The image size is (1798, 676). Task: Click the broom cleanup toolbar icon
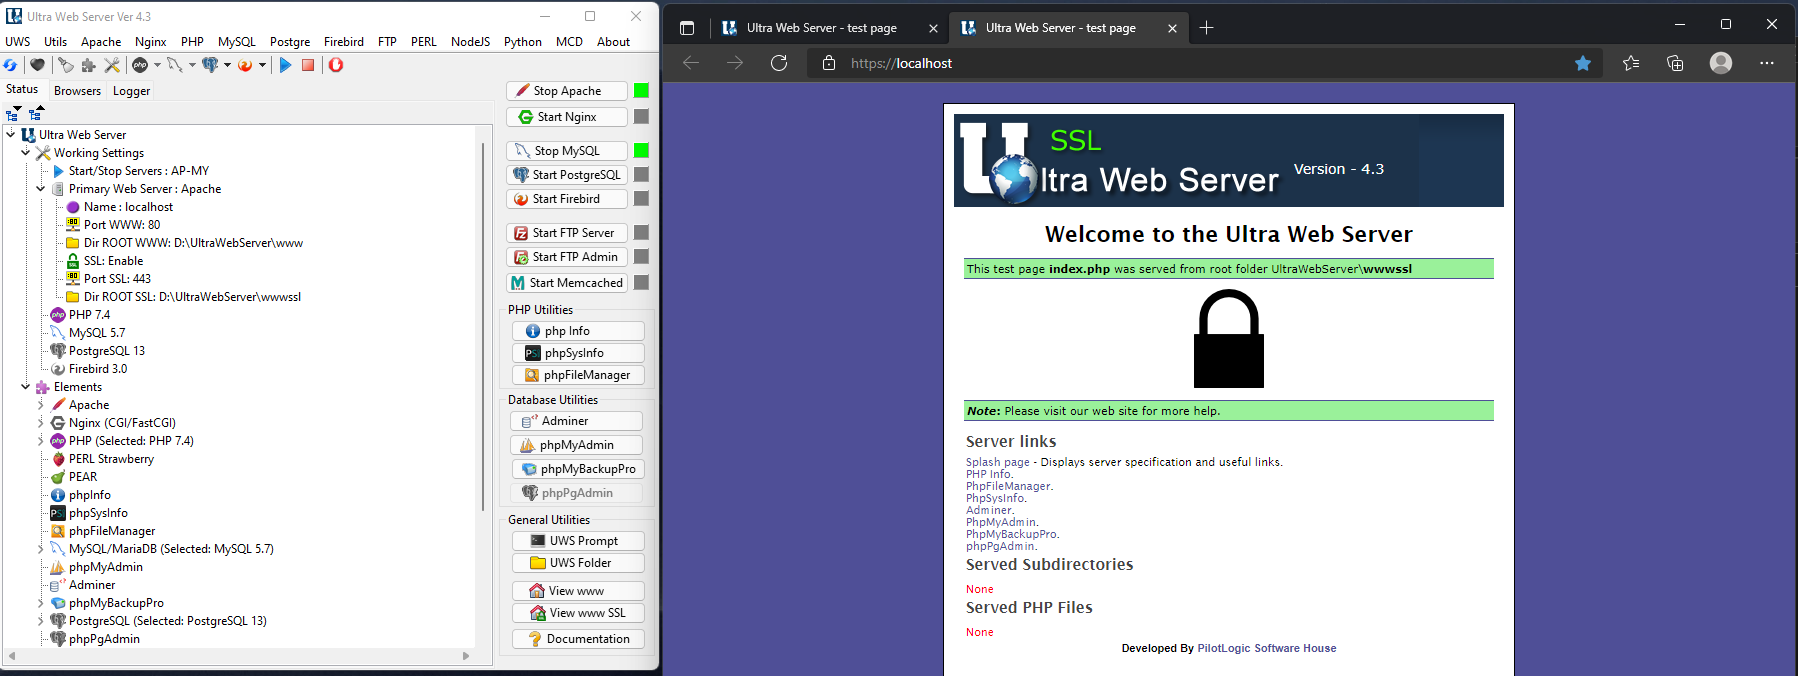click(66, 65)
